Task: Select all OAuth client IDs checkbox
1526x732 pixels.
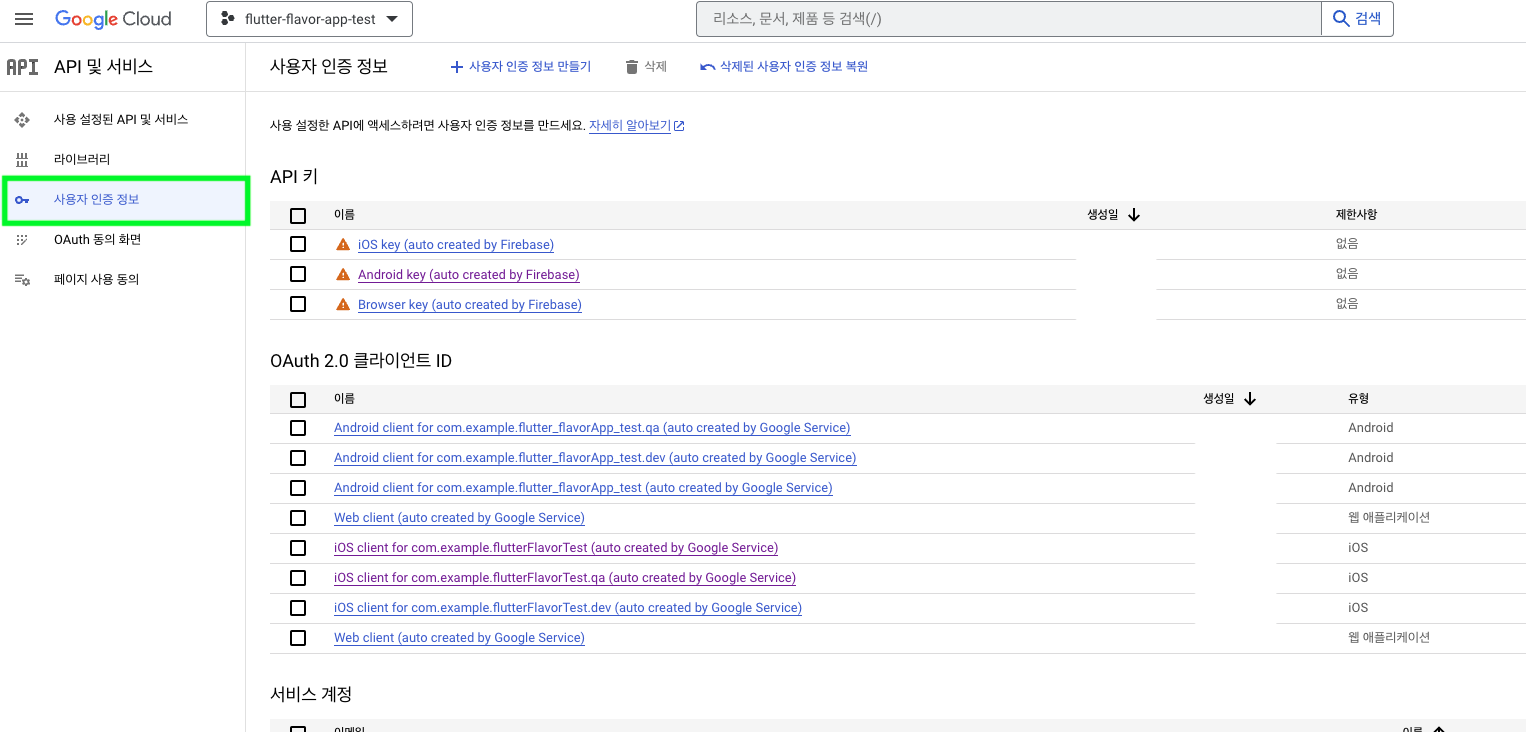Action: click(298, 400)
